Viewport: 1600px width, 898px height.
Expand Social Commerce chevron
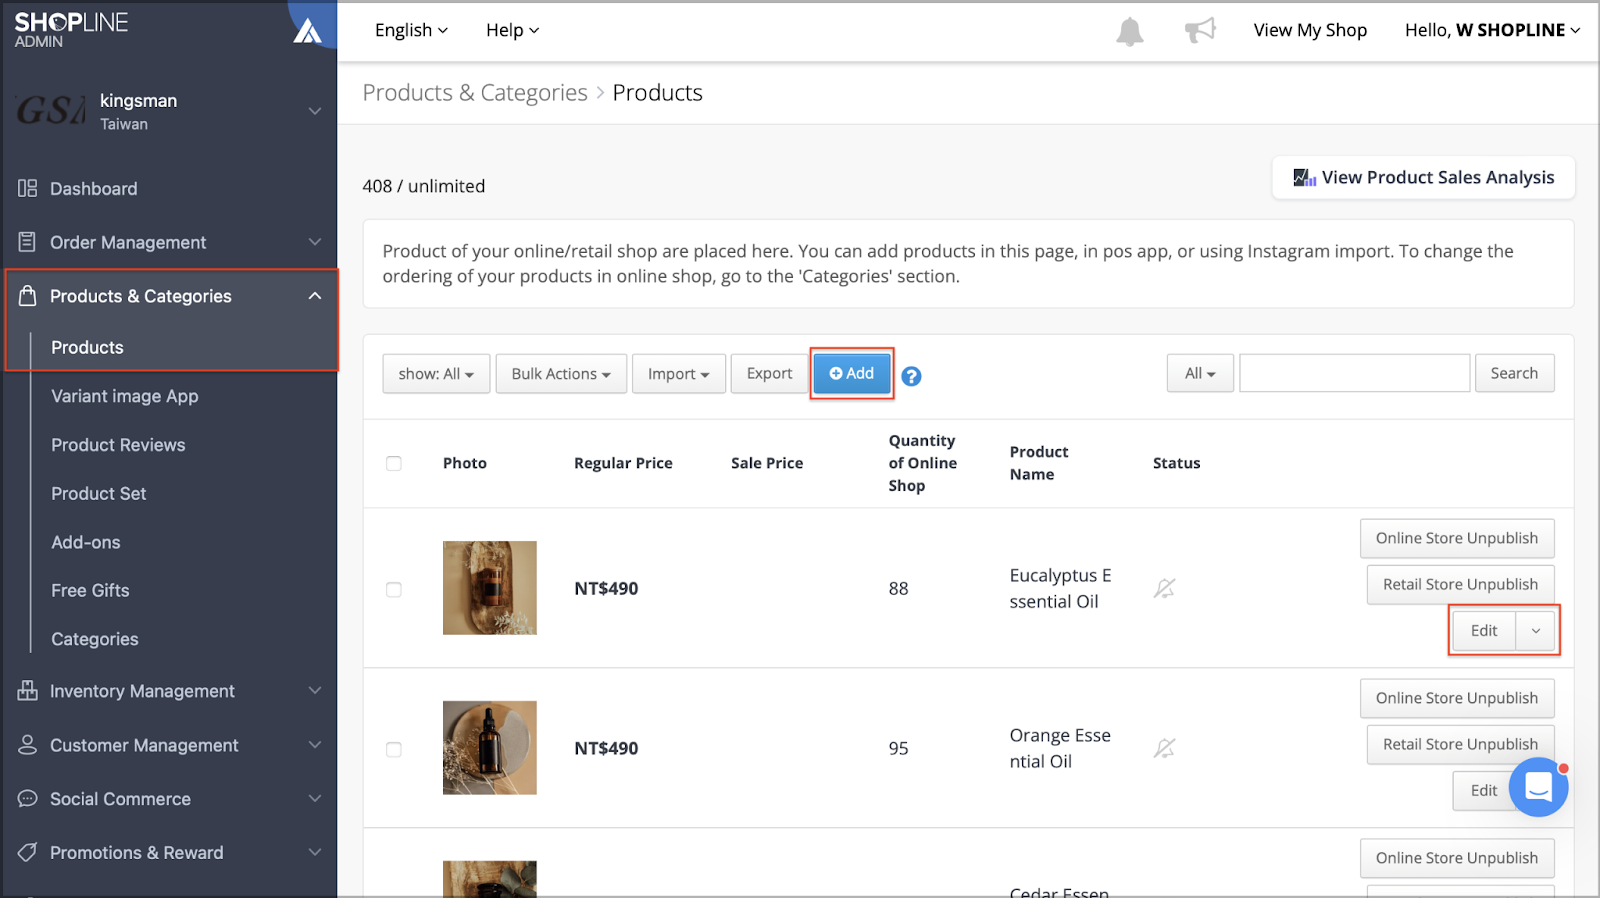[315, 799]
